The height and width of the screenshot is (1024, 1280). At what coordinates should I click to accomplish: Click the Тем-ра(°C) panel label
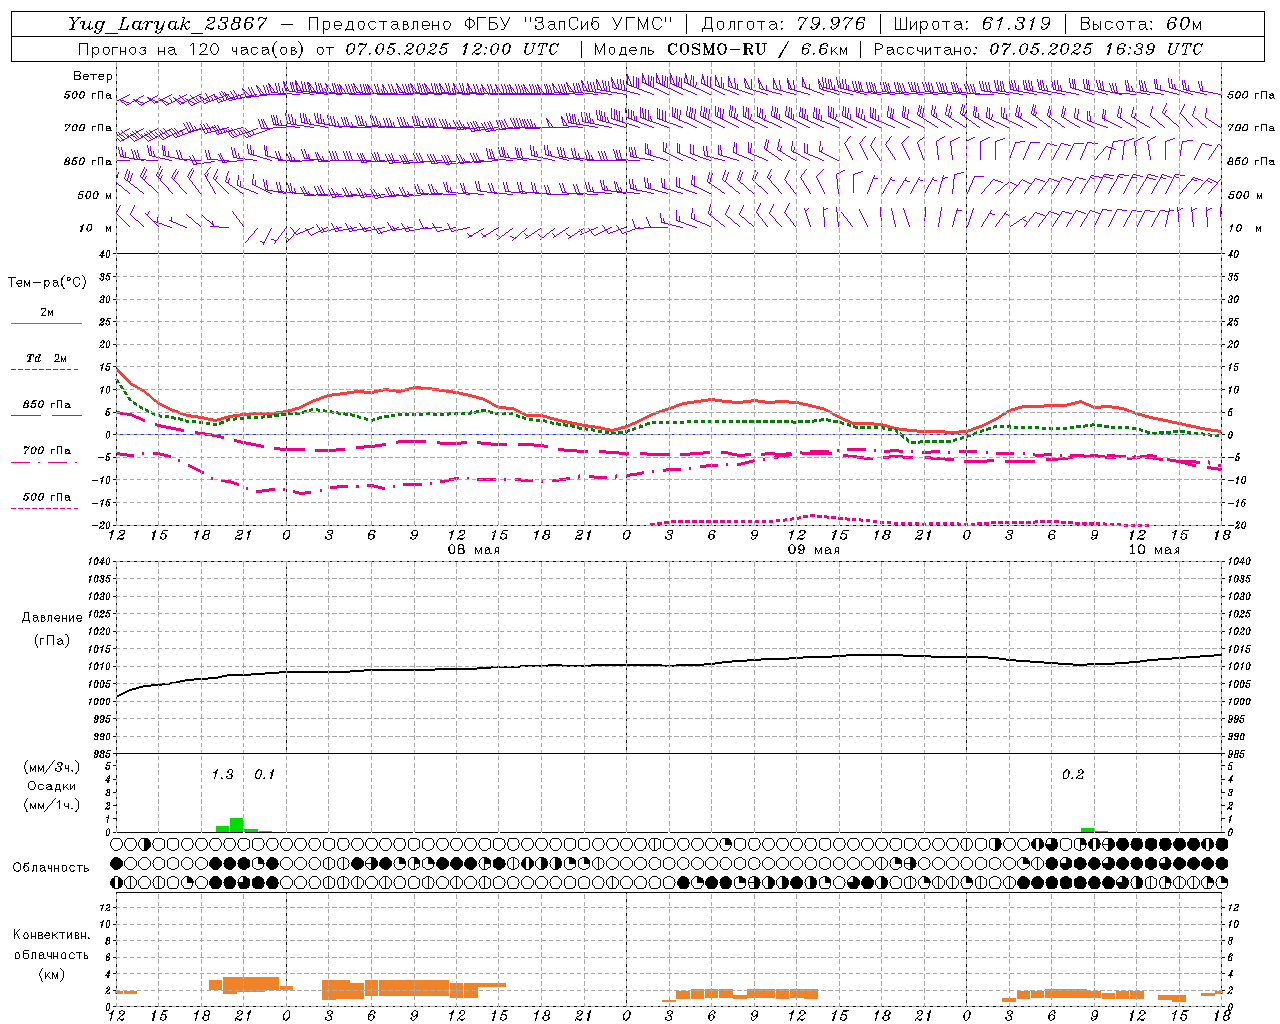47,282
